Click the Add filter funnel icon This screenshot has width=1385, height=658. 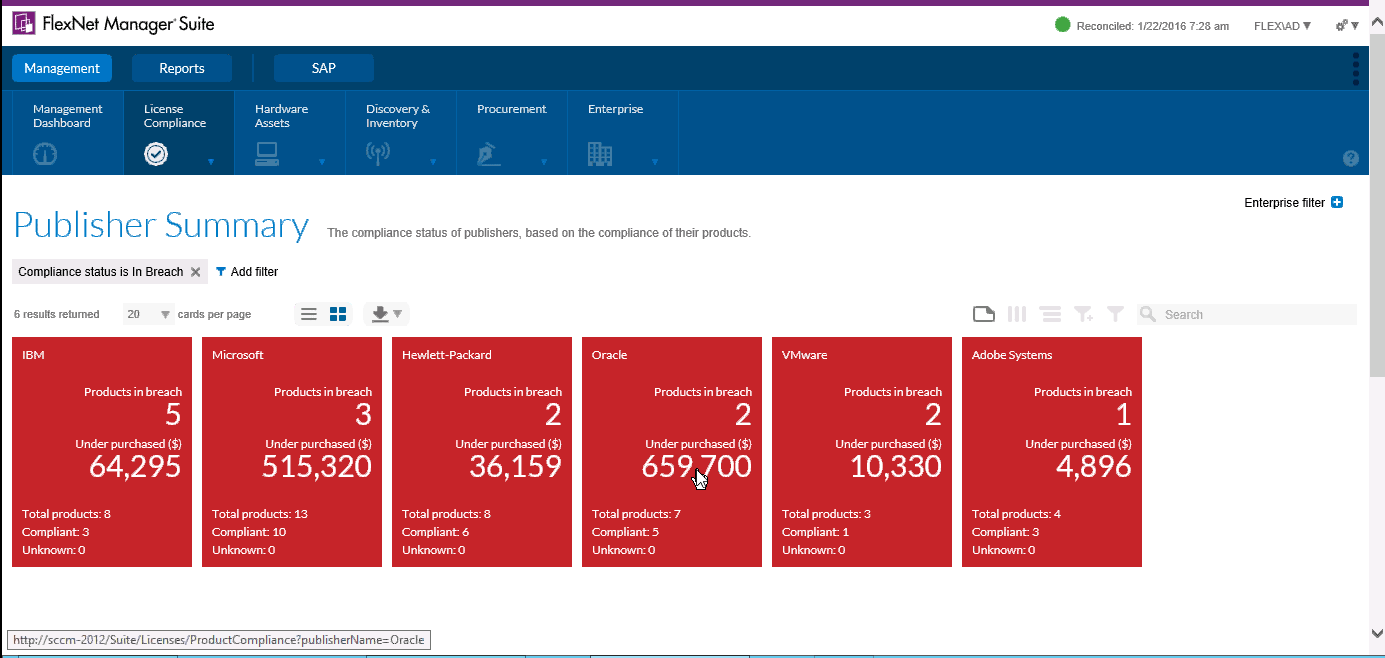click(x=222, y=272)
